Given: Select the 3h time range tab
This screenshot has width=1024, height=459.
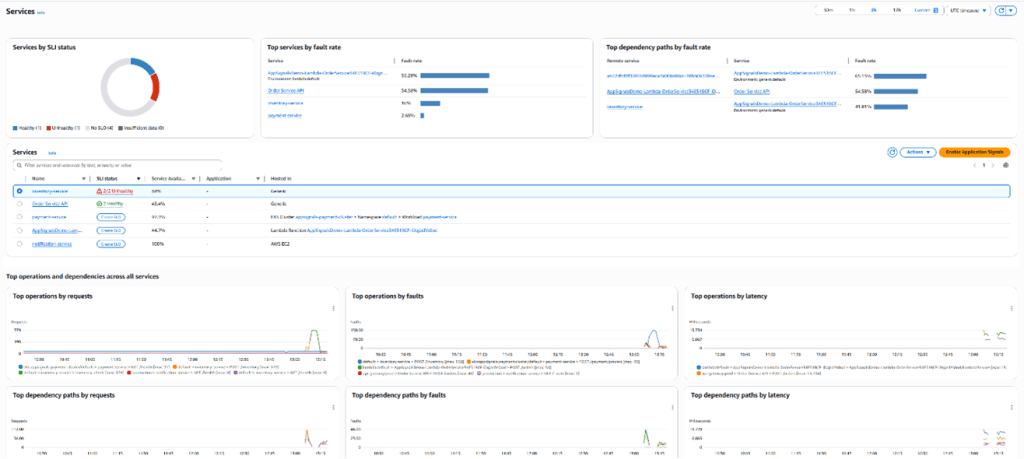Looking at the screenshot, I should (x=873, y=10).
